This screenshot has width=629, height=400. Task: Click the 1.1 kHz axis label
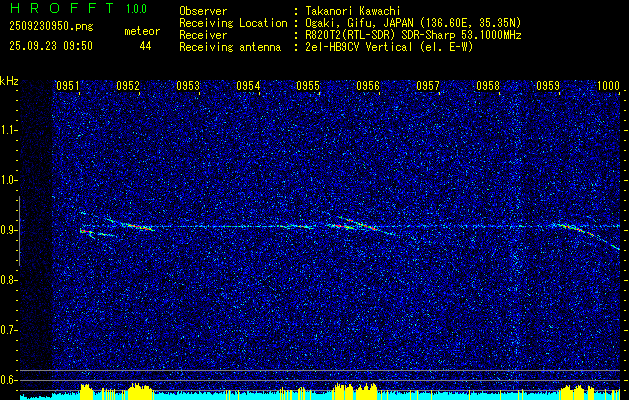tap(8, 130)
